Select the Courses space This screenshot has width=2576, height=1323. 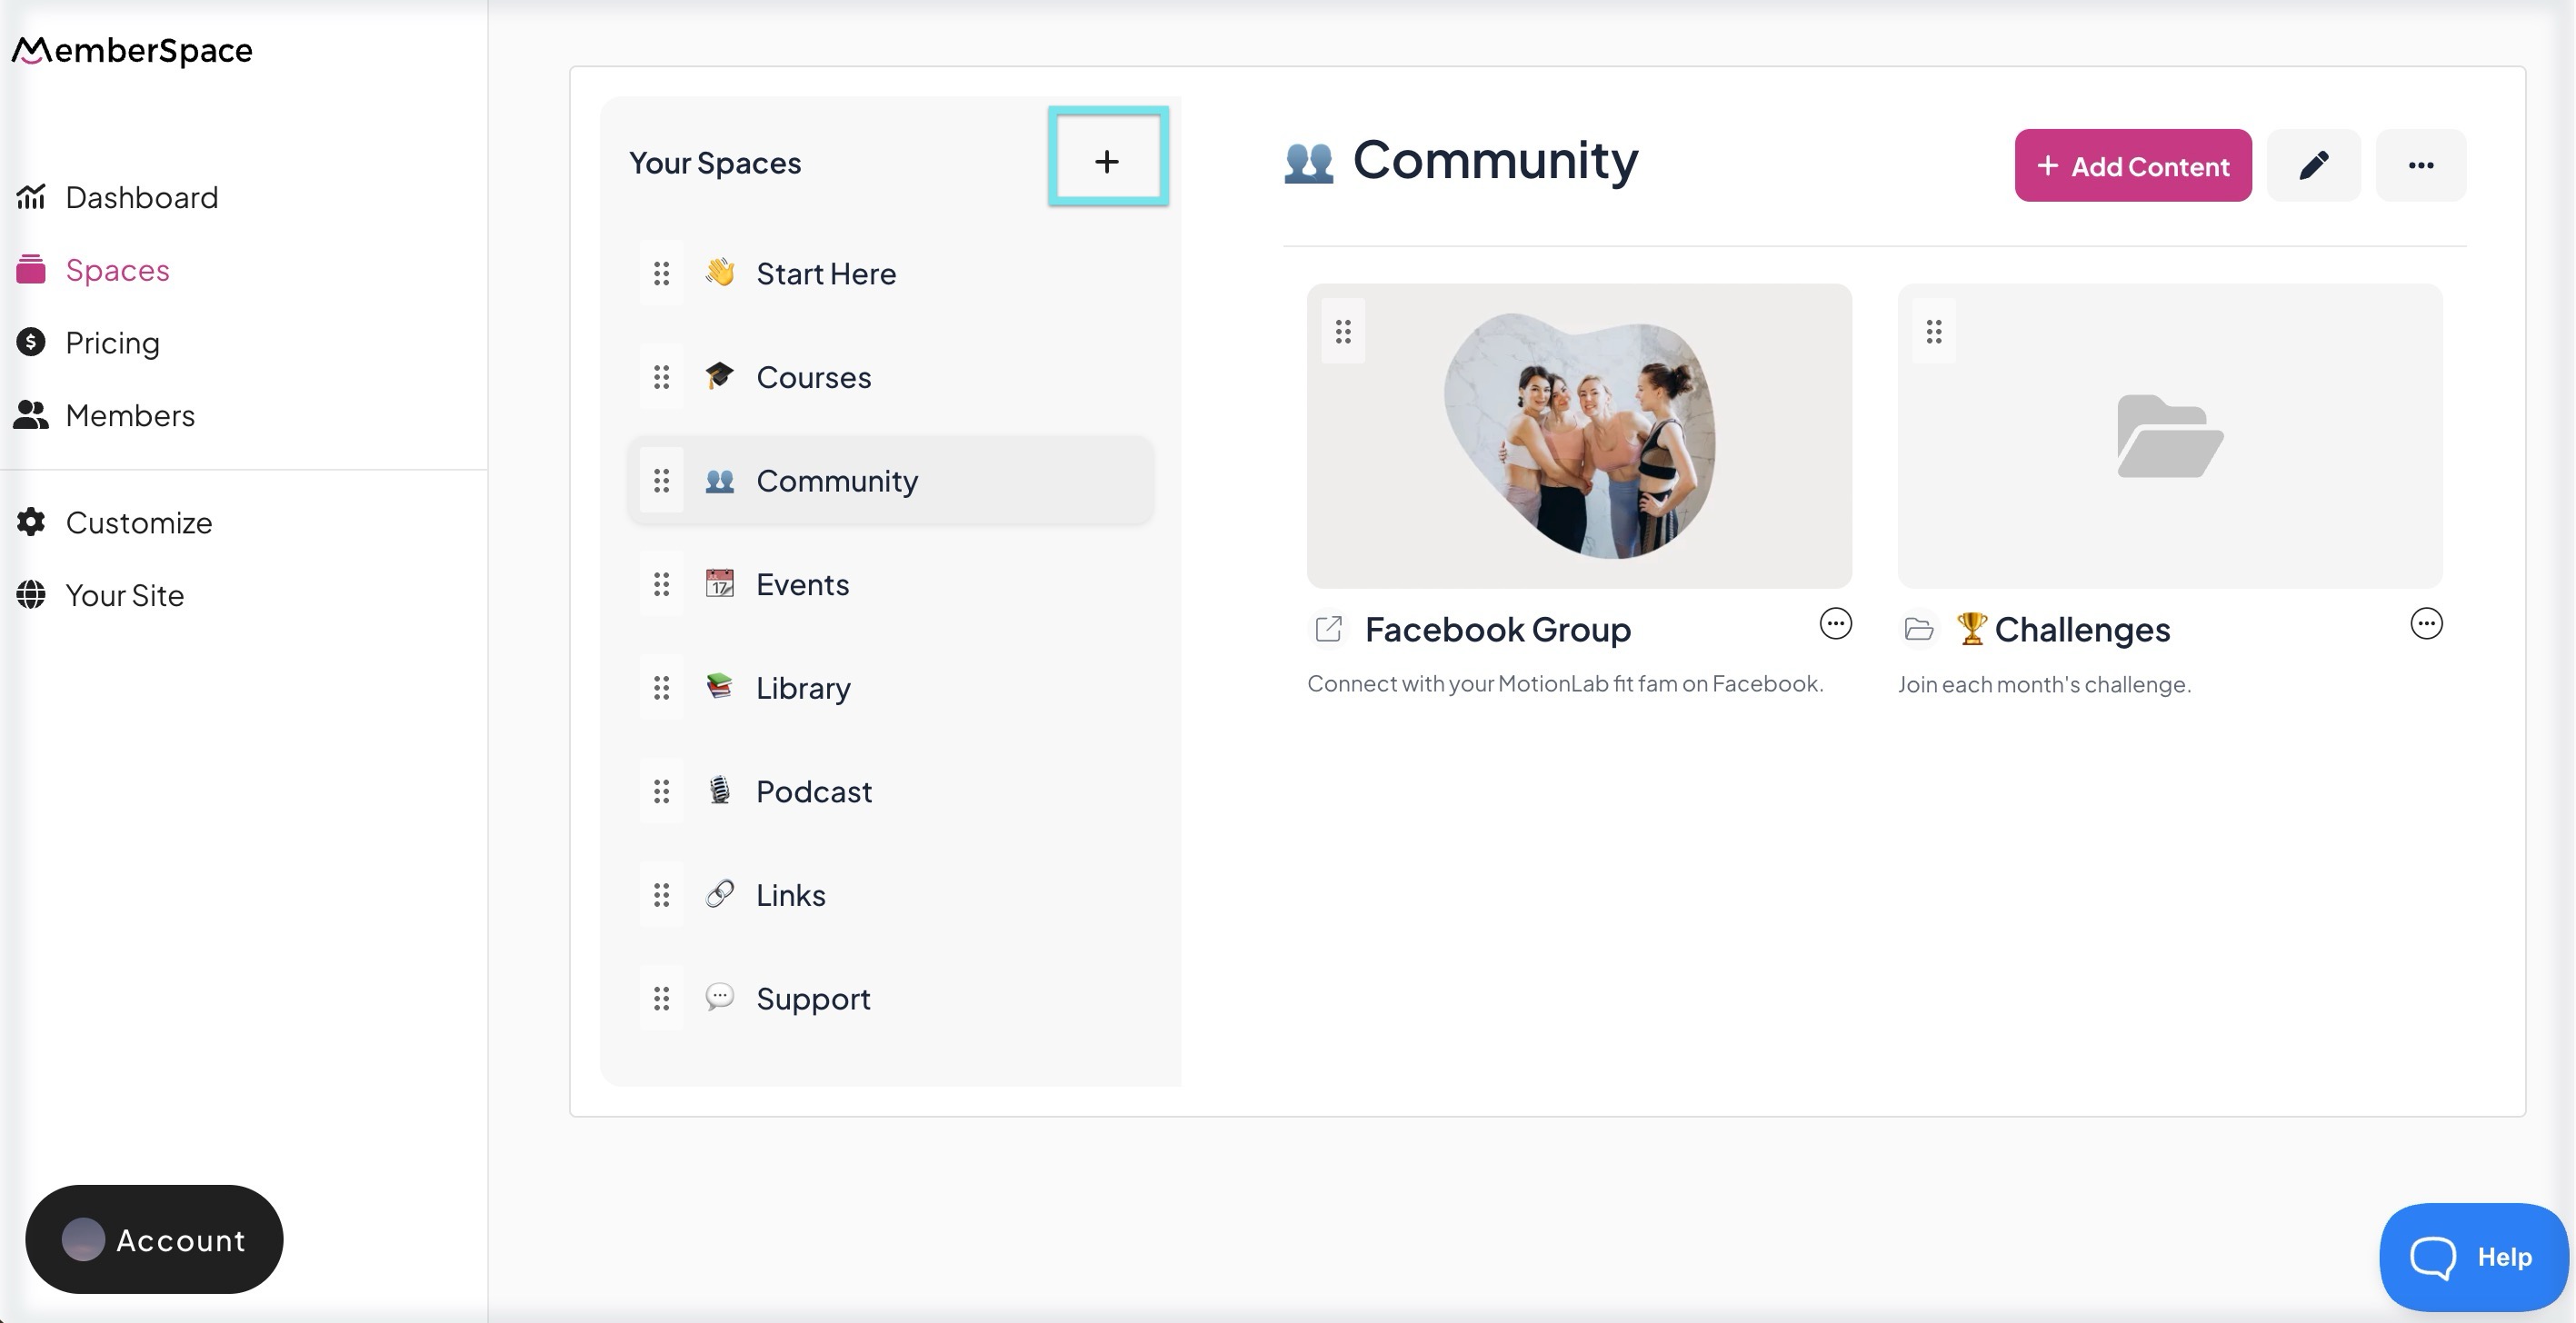pyautogui.click(x=813, y=377)
